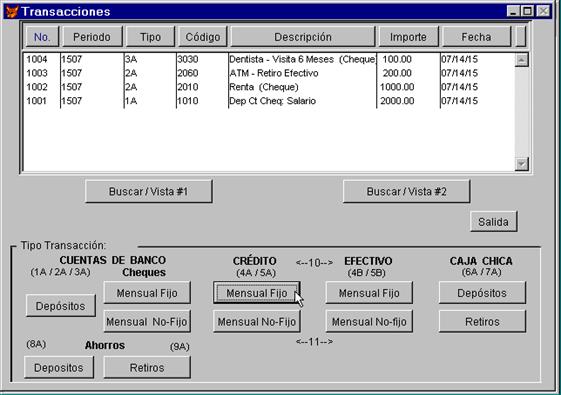Open Buscar / Vista #2
Viewport: 561px width, 395px height.
coord(406,191)
